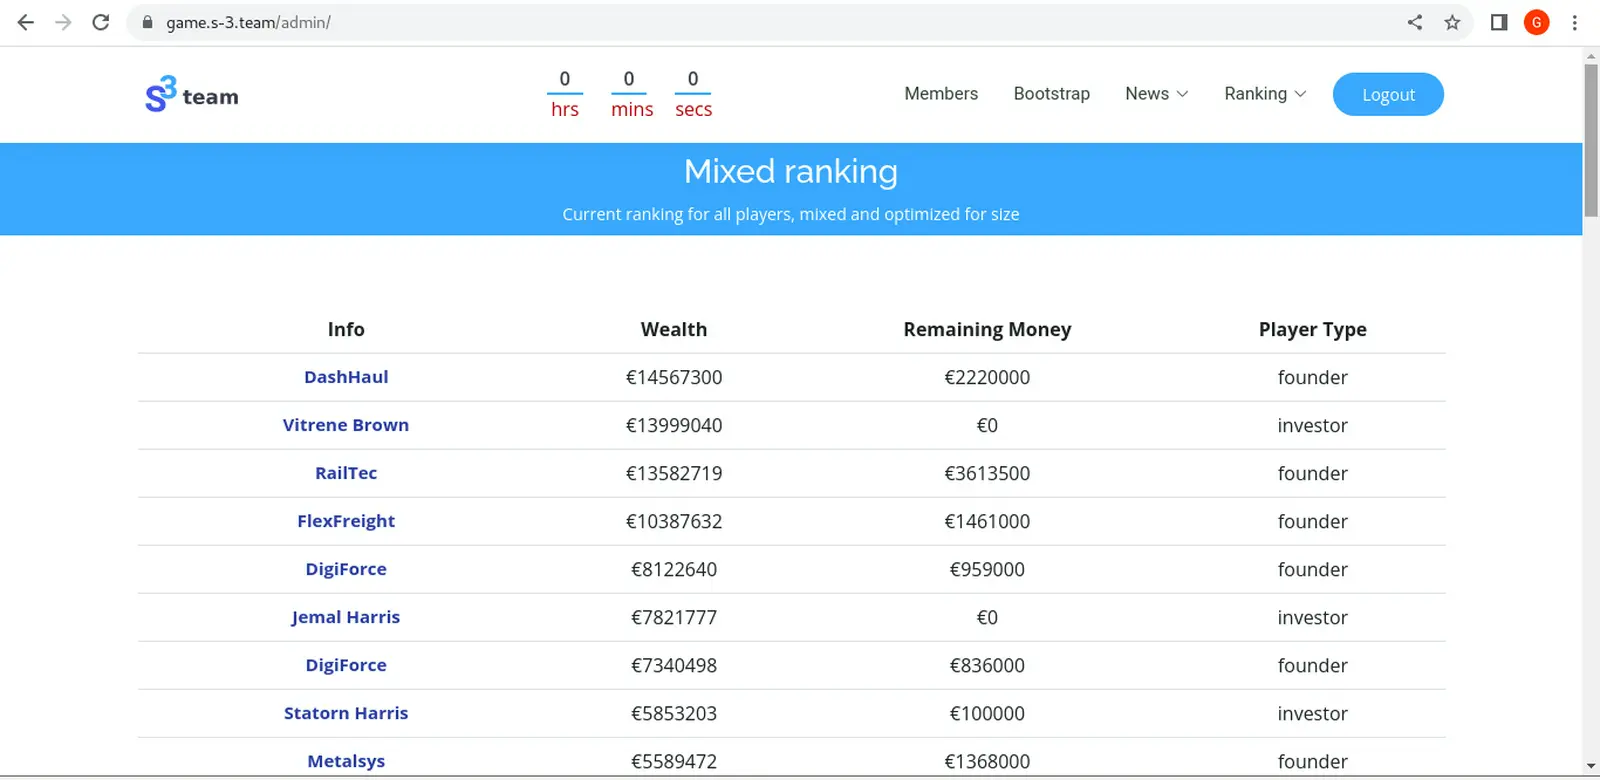Open the FlexFreight link
Screen dimensions: 1600x780
pos(346,521)
